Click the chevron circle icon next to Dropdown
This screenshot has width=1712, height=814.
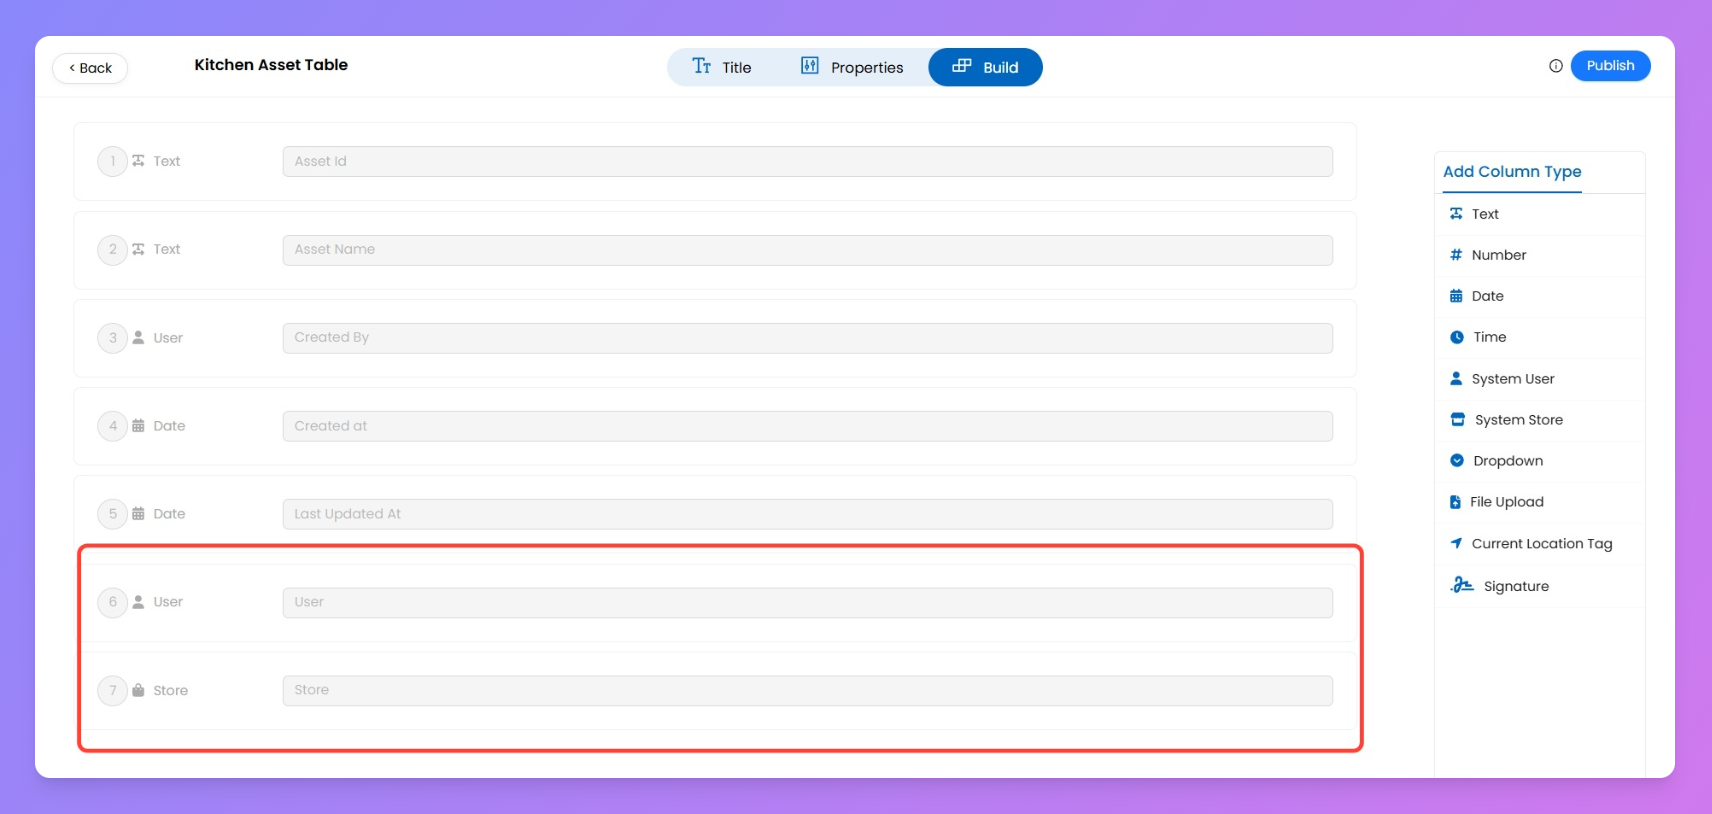(1457, 461)
